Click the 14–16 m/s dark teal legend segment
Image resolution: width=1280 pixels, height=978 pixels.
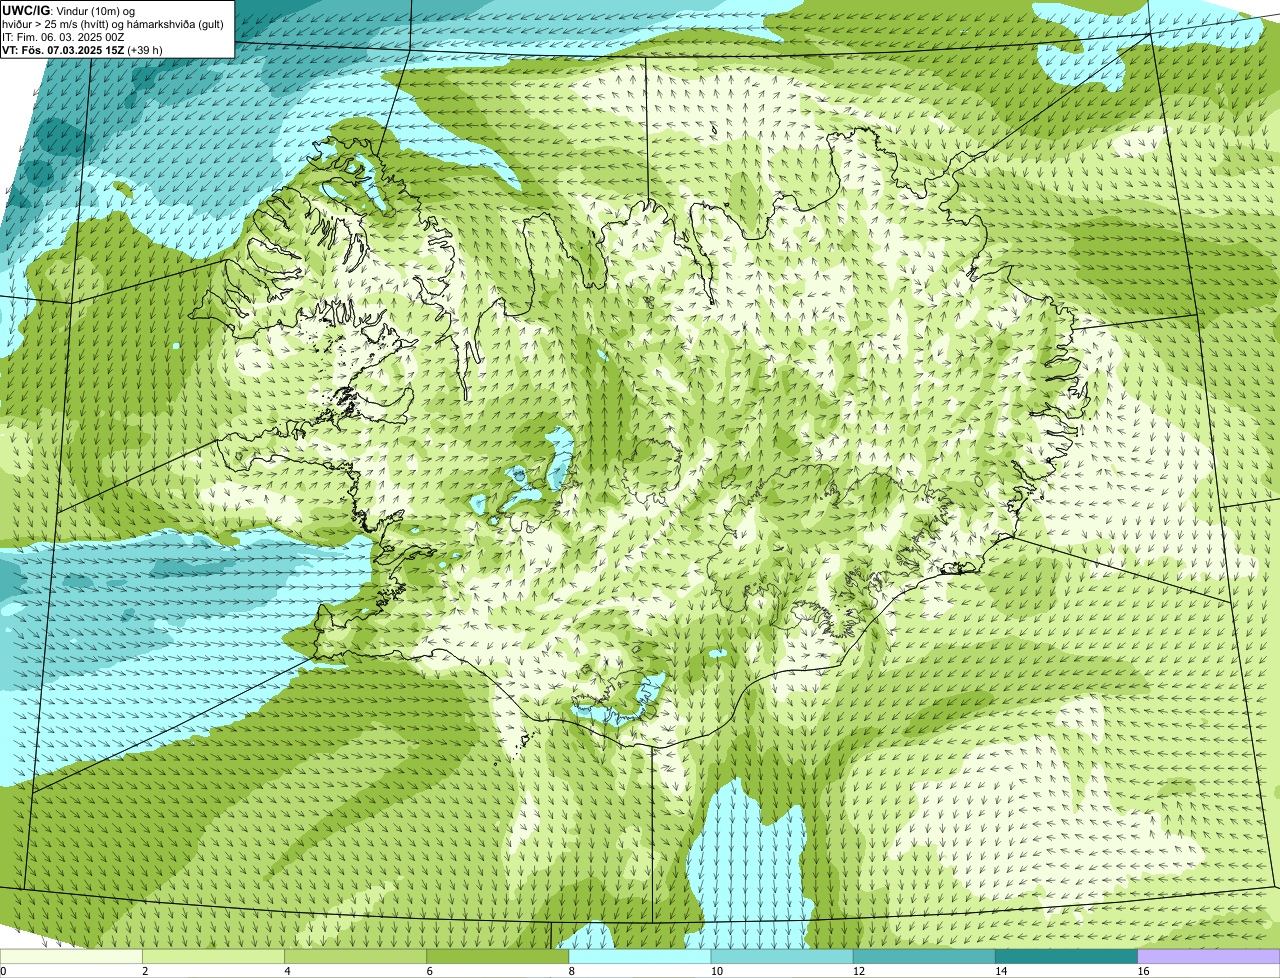point(1067,956)
